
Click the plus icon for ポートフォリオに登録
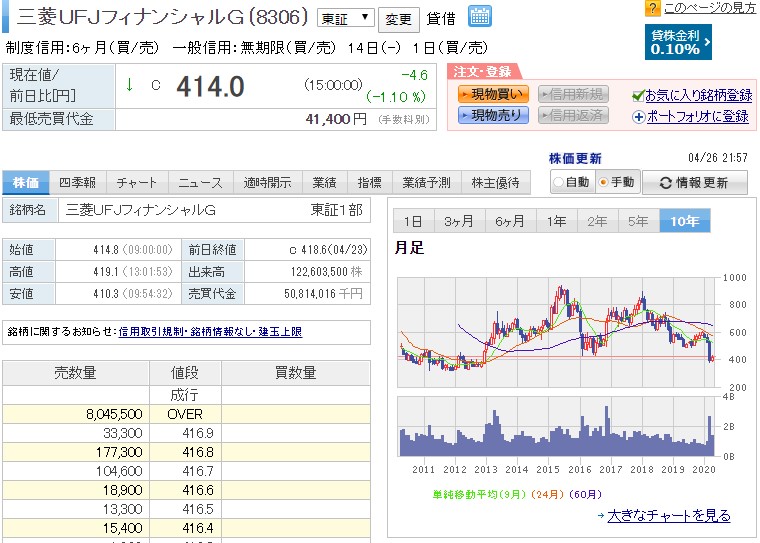(x=639, y=117)
